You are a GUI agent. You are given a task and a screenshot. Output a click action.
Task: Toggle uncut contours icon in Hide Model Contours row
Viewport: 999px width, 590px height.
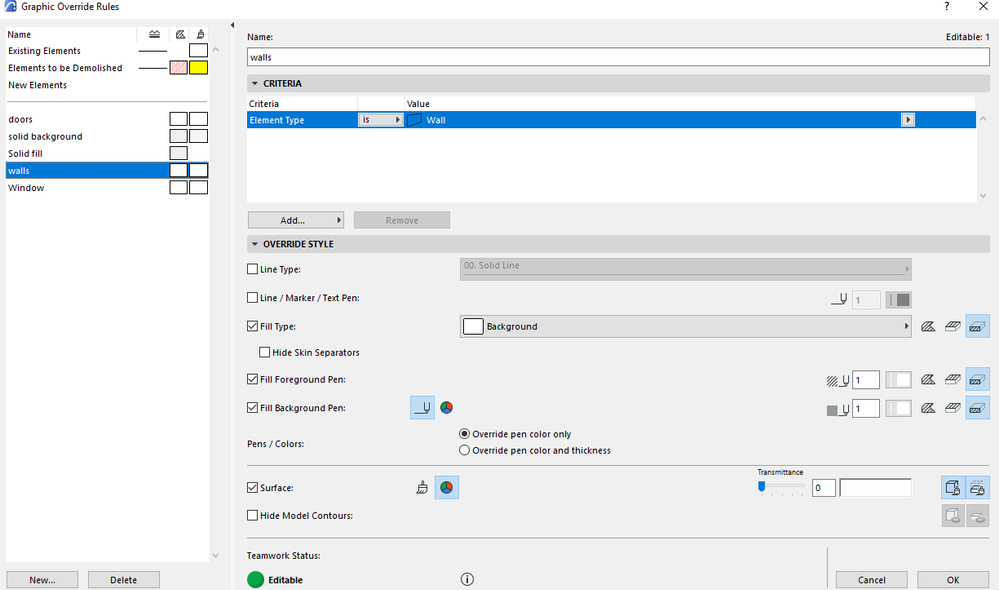pos(953,515)
